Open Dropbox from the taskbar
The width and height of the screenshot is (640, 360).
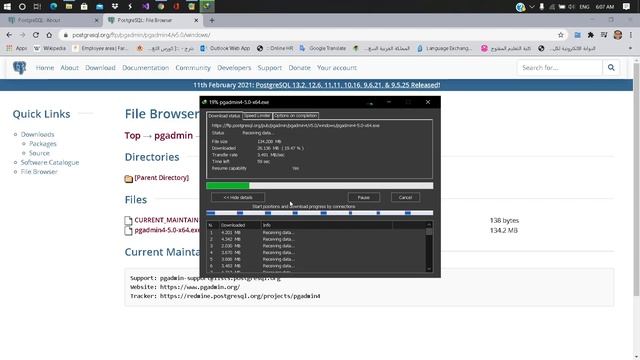click(x=115, y=7)
